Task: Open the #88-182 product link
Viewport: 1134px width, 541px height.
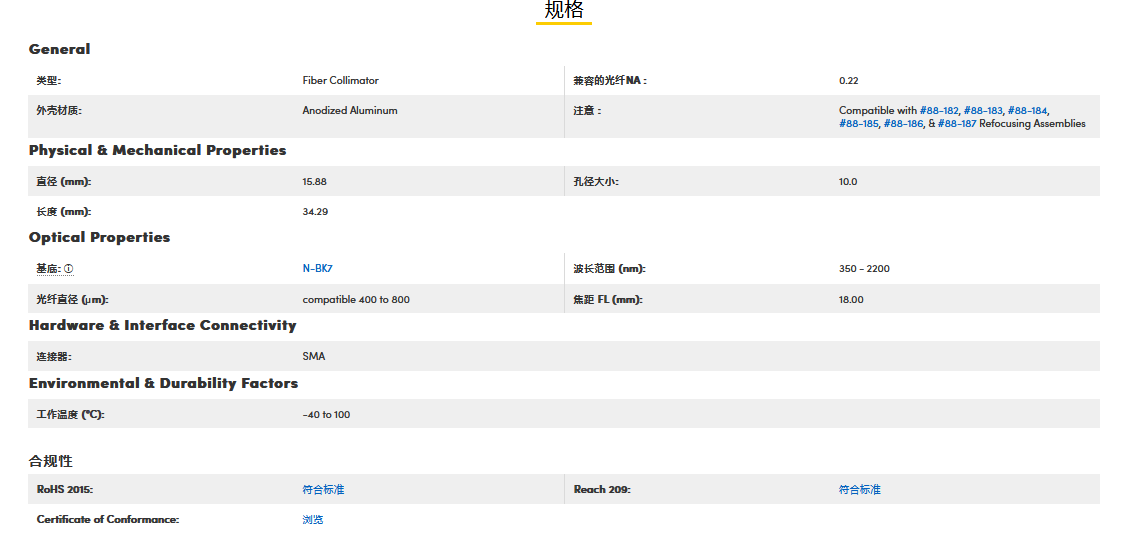Action: [x=938, y=111]
